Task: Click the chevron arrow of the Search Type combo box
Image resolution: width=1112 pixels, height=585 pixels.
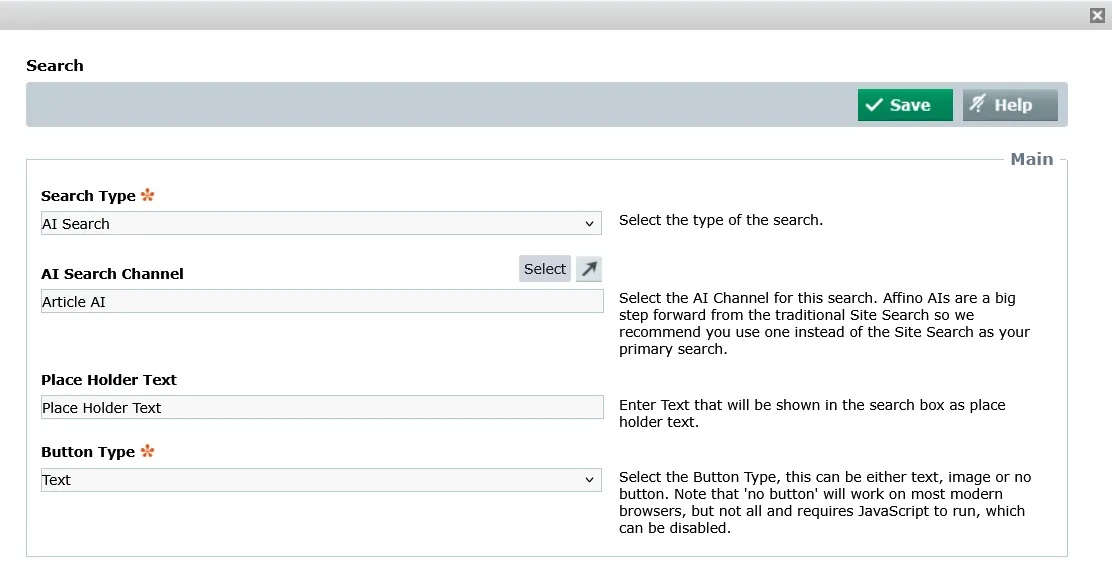Action: [589, 224]
